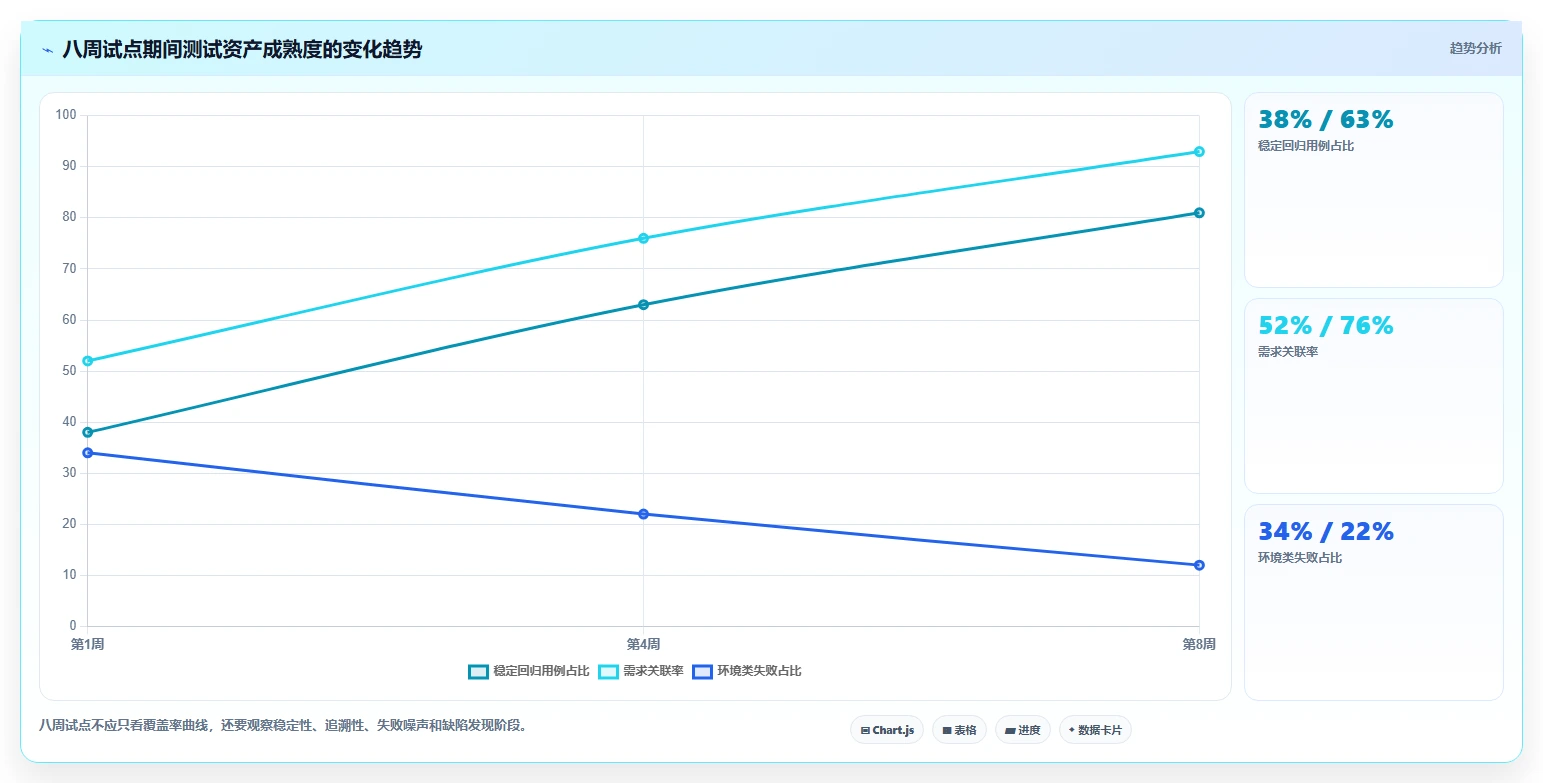The width and height of the screenshot is (1543, 783).
Task: Click the 稳定回归用例占比 card caption
Action: pyautogui.click(x=1306, y=146)
